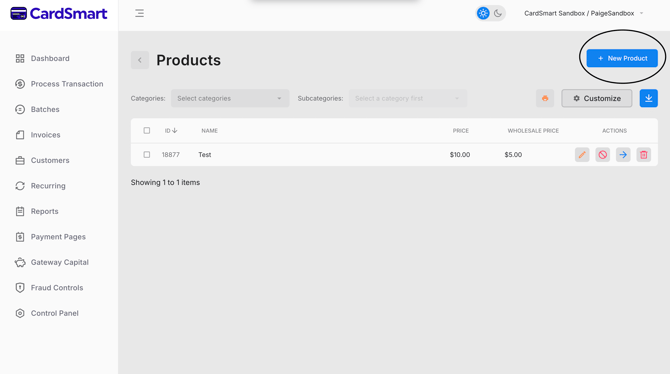
Task: Open Reports from the sidebar
Action: click(37, 211)
